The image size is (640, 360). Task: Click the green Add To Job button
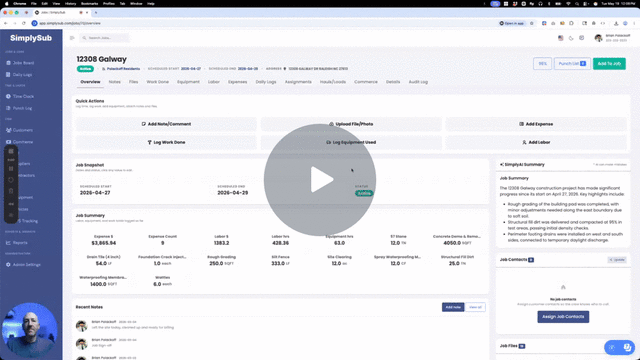(609, 64)
